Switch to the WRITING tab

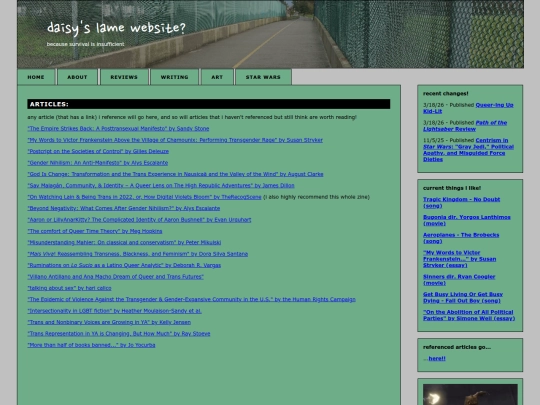tap(175, 77)
